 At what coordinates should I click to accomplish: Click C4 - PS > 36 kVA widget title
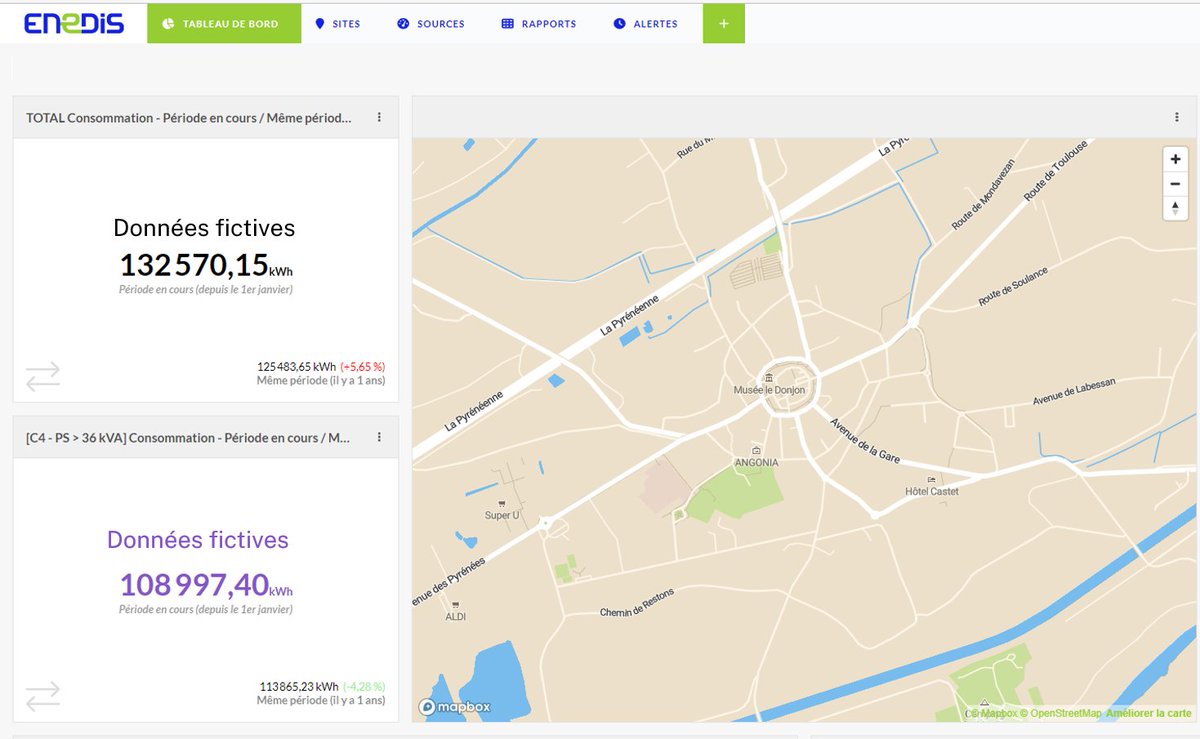[x=189, y=438]
